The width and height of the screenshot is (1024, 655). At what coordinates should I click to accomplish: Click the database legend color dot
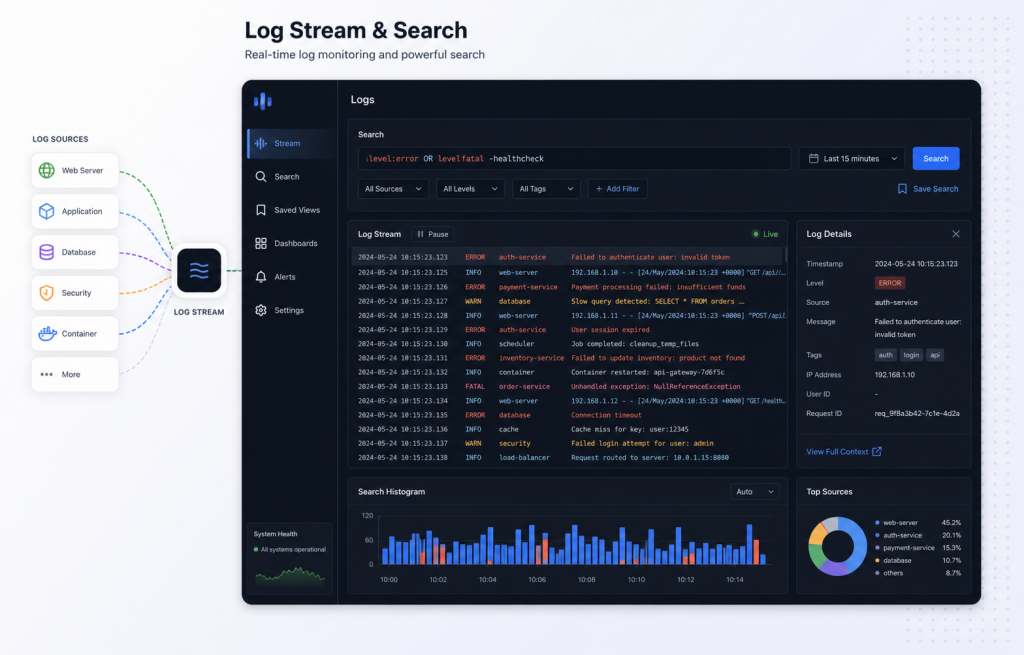pyautogui.click(x=877, y=560)
